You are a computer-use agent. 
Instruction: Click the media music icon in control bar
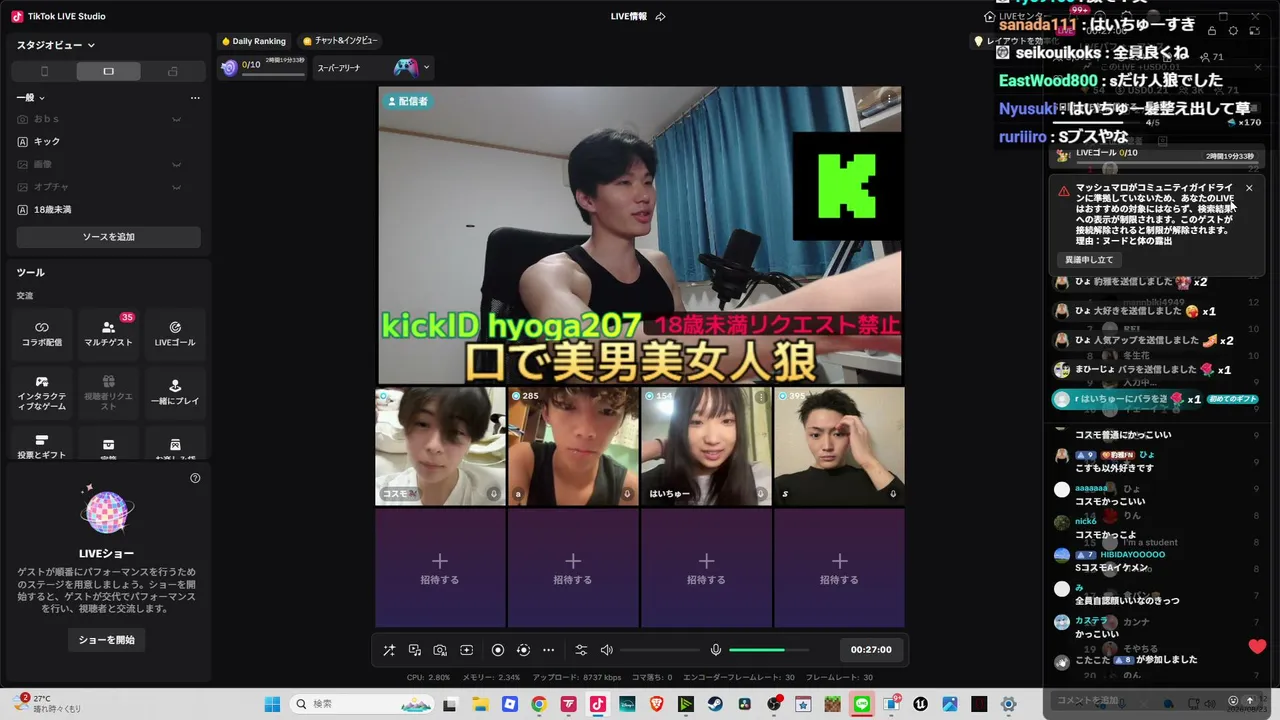point(415,650)
